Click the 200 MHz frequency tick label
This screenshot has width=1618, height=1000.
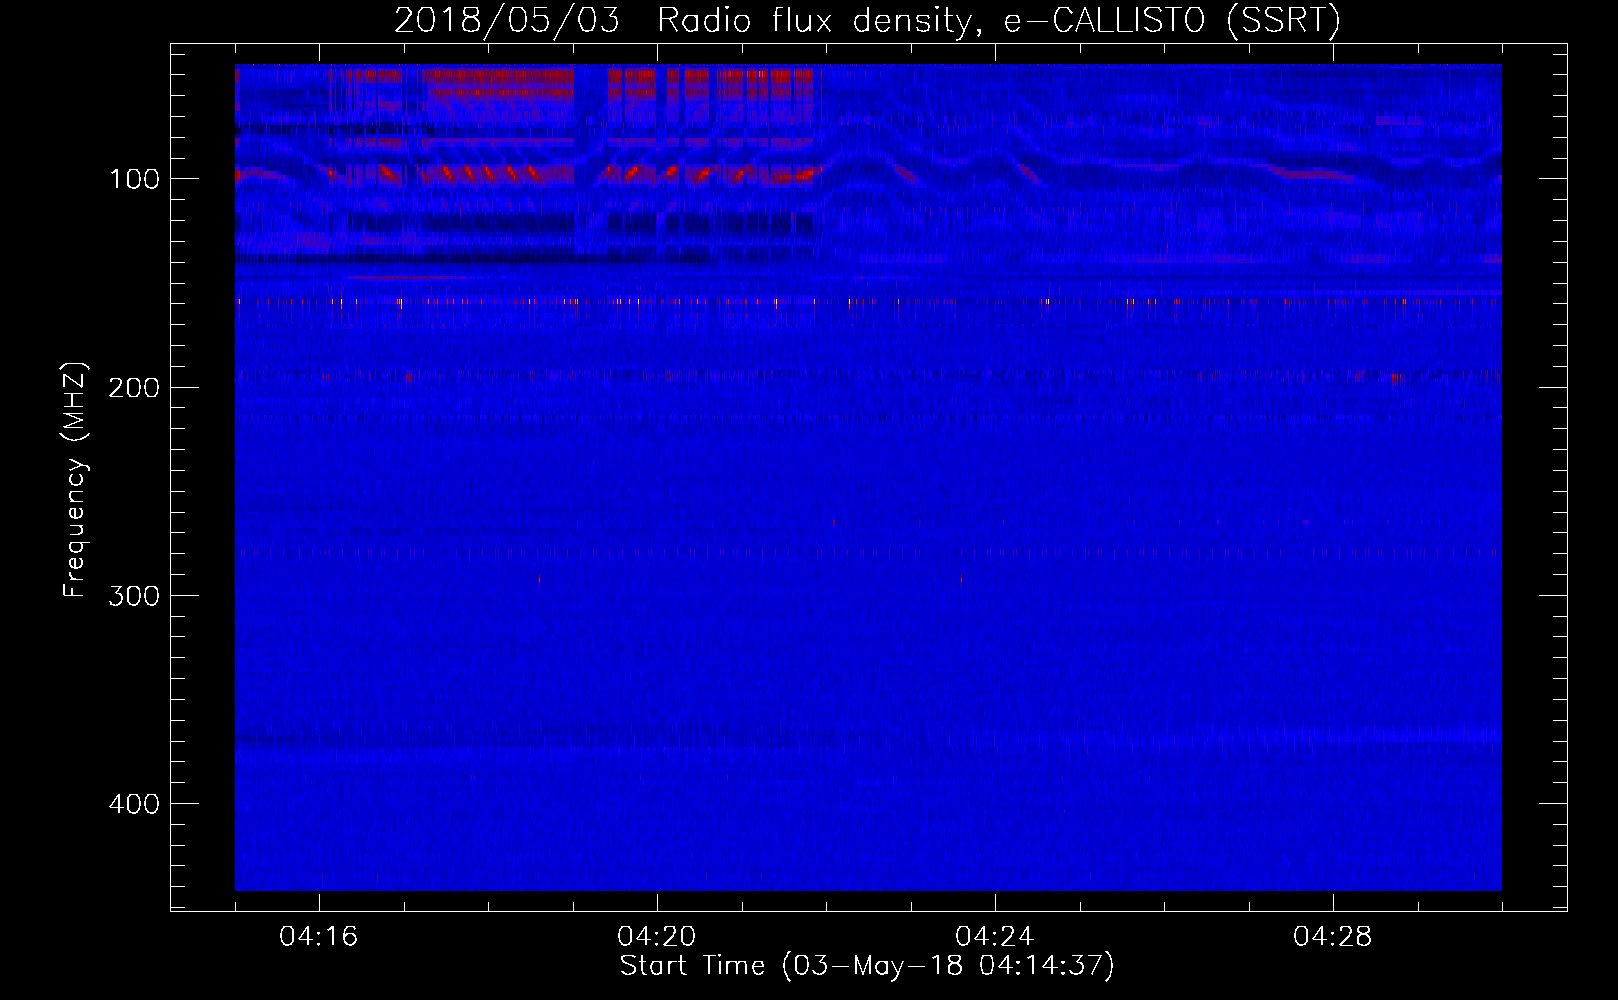(x=134, y=387)
